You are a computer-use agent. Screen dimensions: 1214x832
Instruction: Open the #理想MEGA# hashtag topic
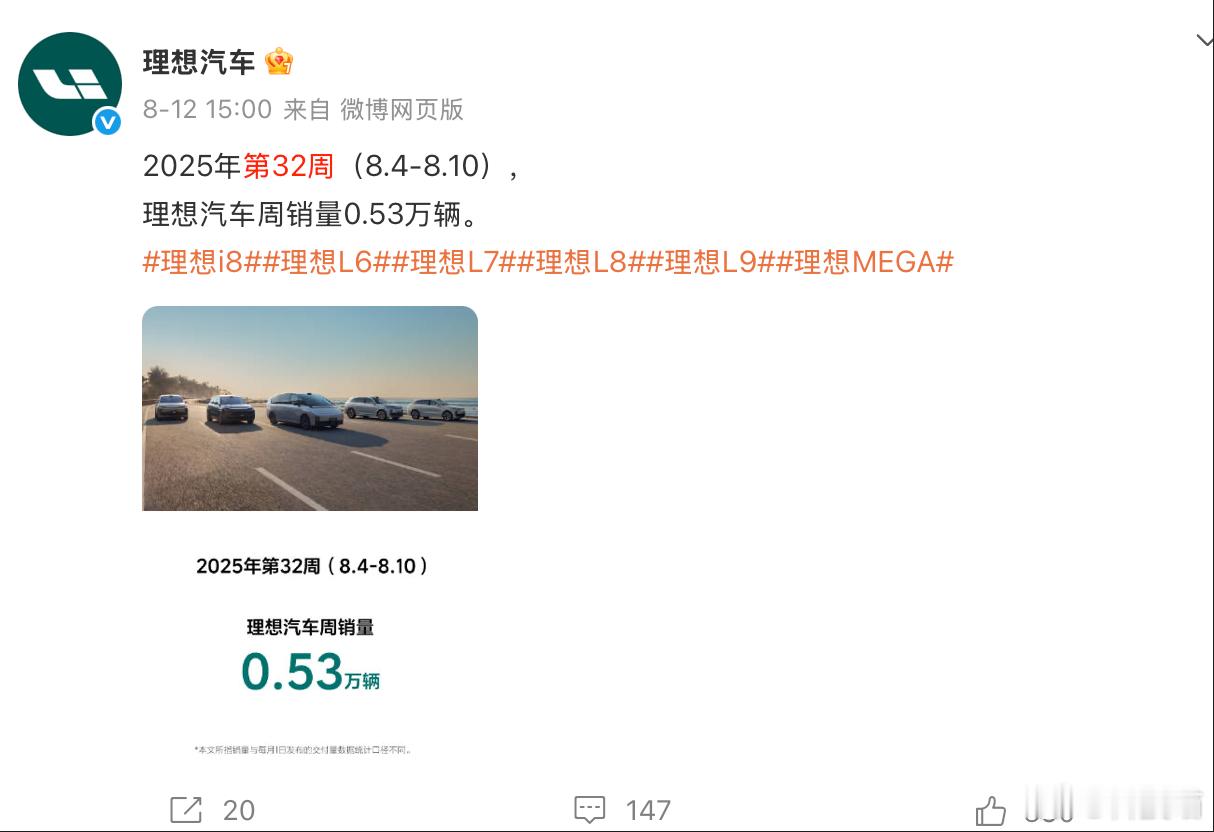(x=864, y=262)
